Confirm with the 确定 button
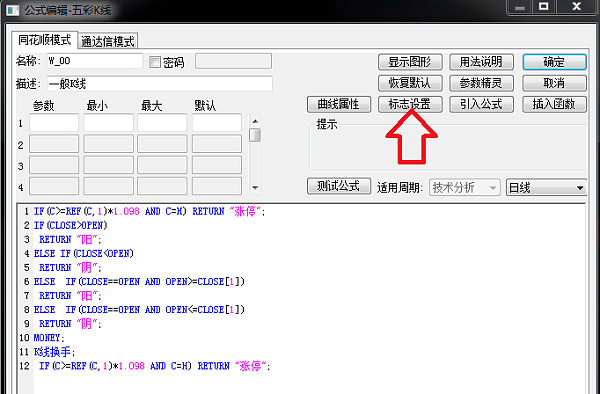This screenshot has height=394, width=600. tap(554, 62)
